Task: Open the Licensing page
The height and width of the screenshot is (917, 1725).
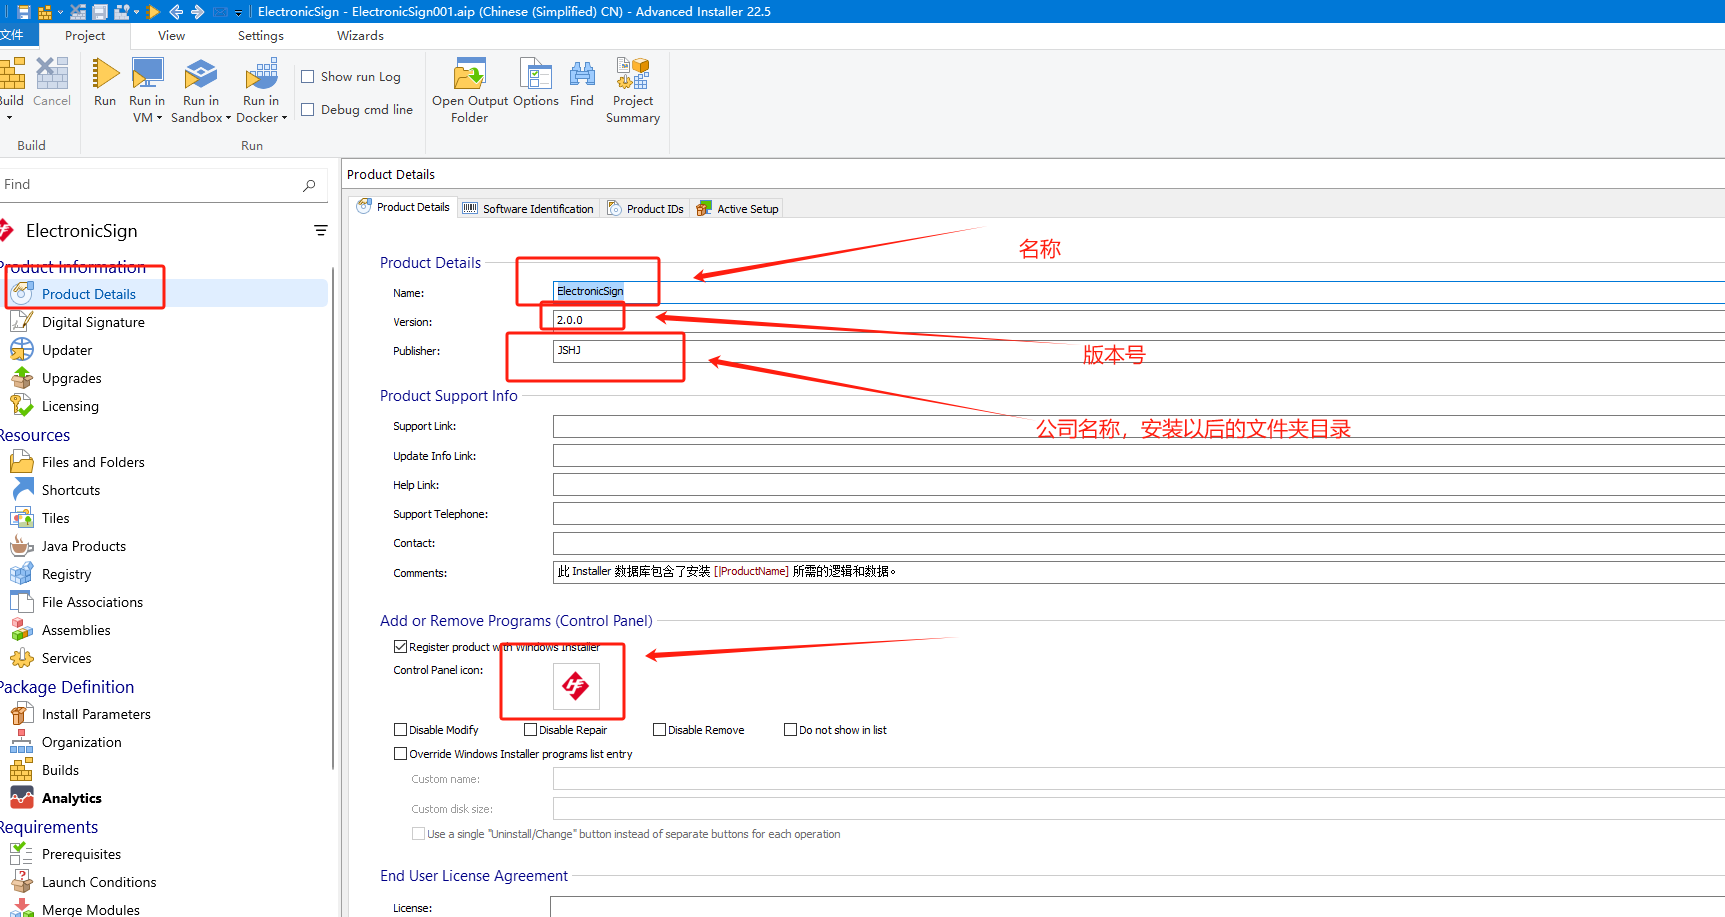Action: [70, 406]
